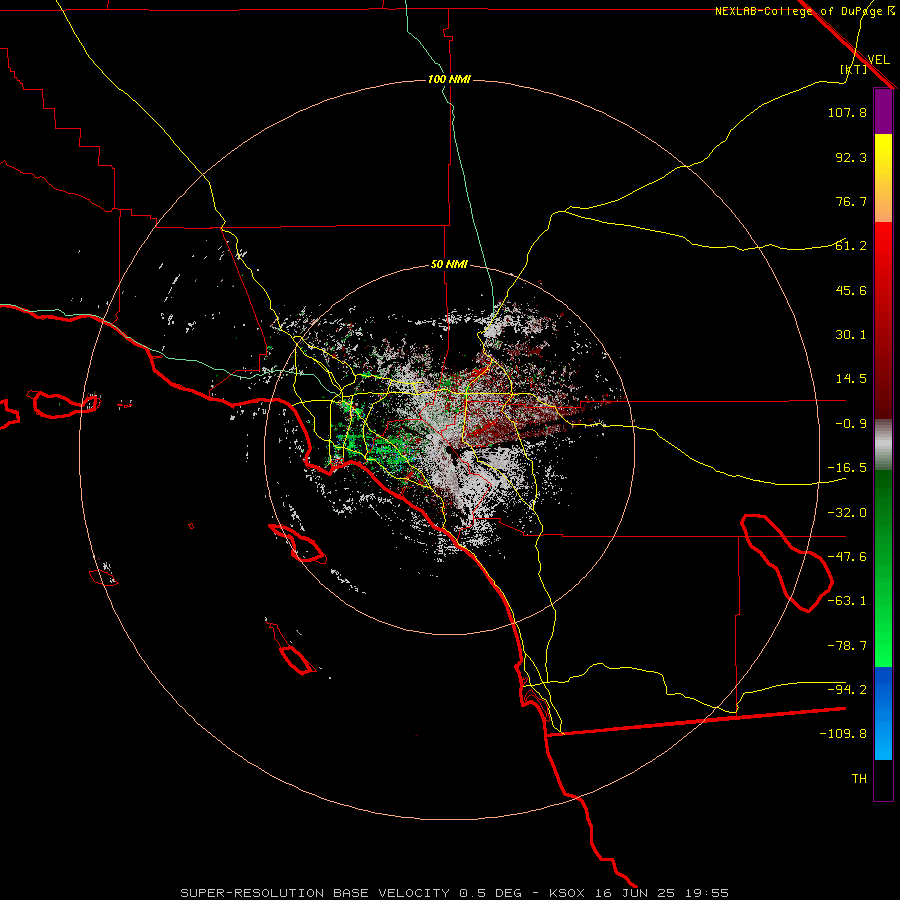The width and height of the screenshot is (900, 900).
Task: Click the 14.5 velocity scale value
Action: [851, 379]
